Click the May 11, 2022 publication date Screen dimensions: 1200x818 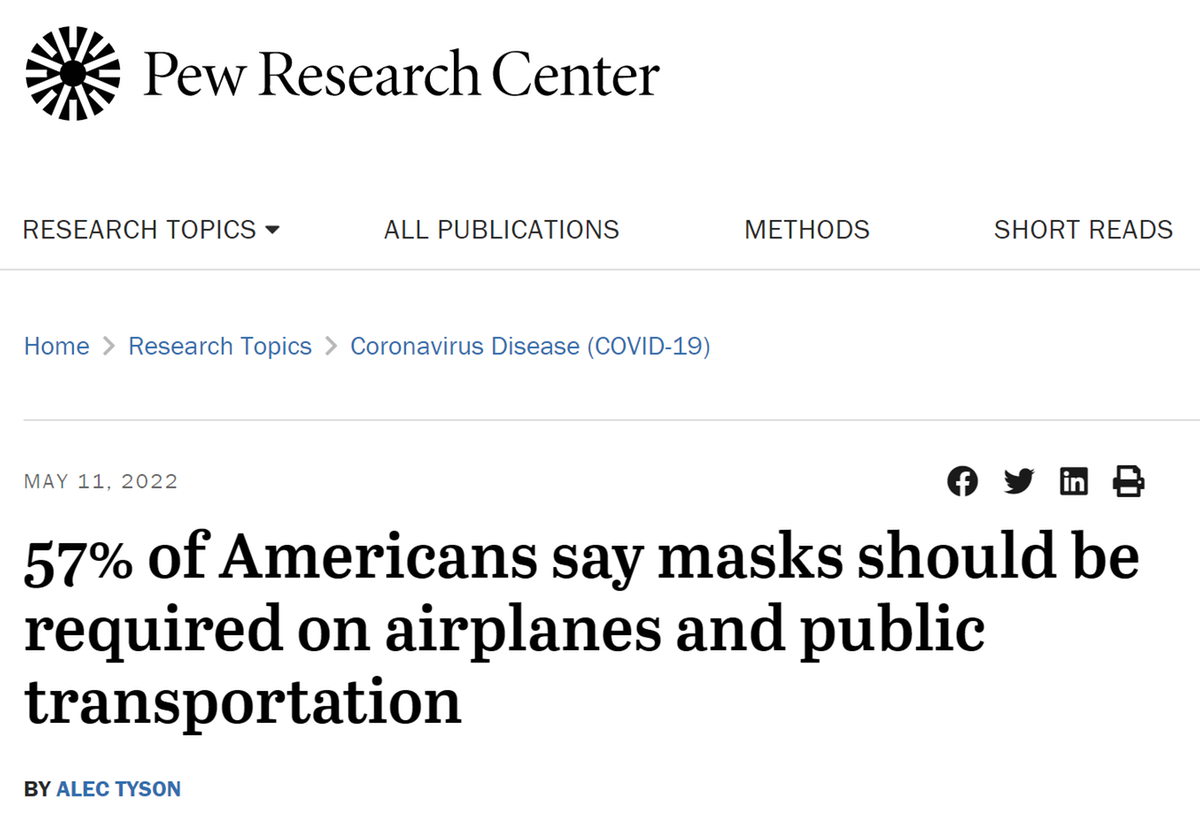[x=100, y=482]
